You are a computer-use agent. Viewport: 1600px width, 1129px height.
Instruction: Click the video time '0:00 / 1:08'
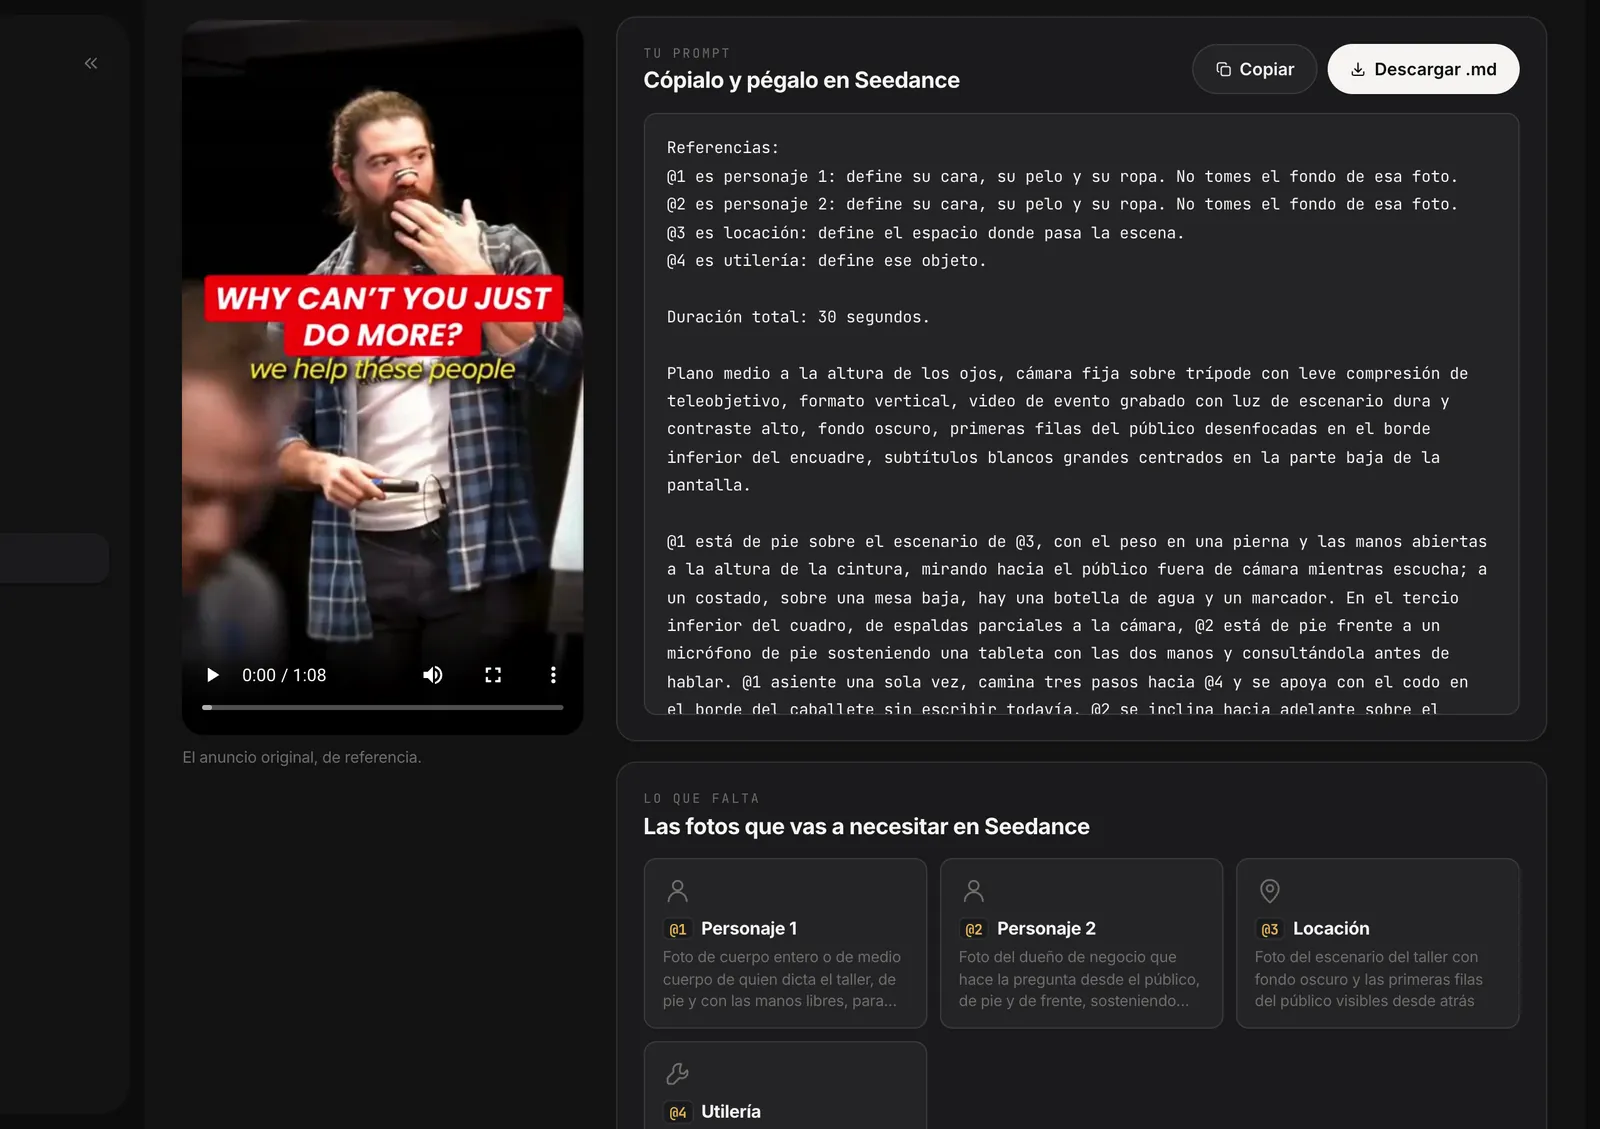(284, 675)
